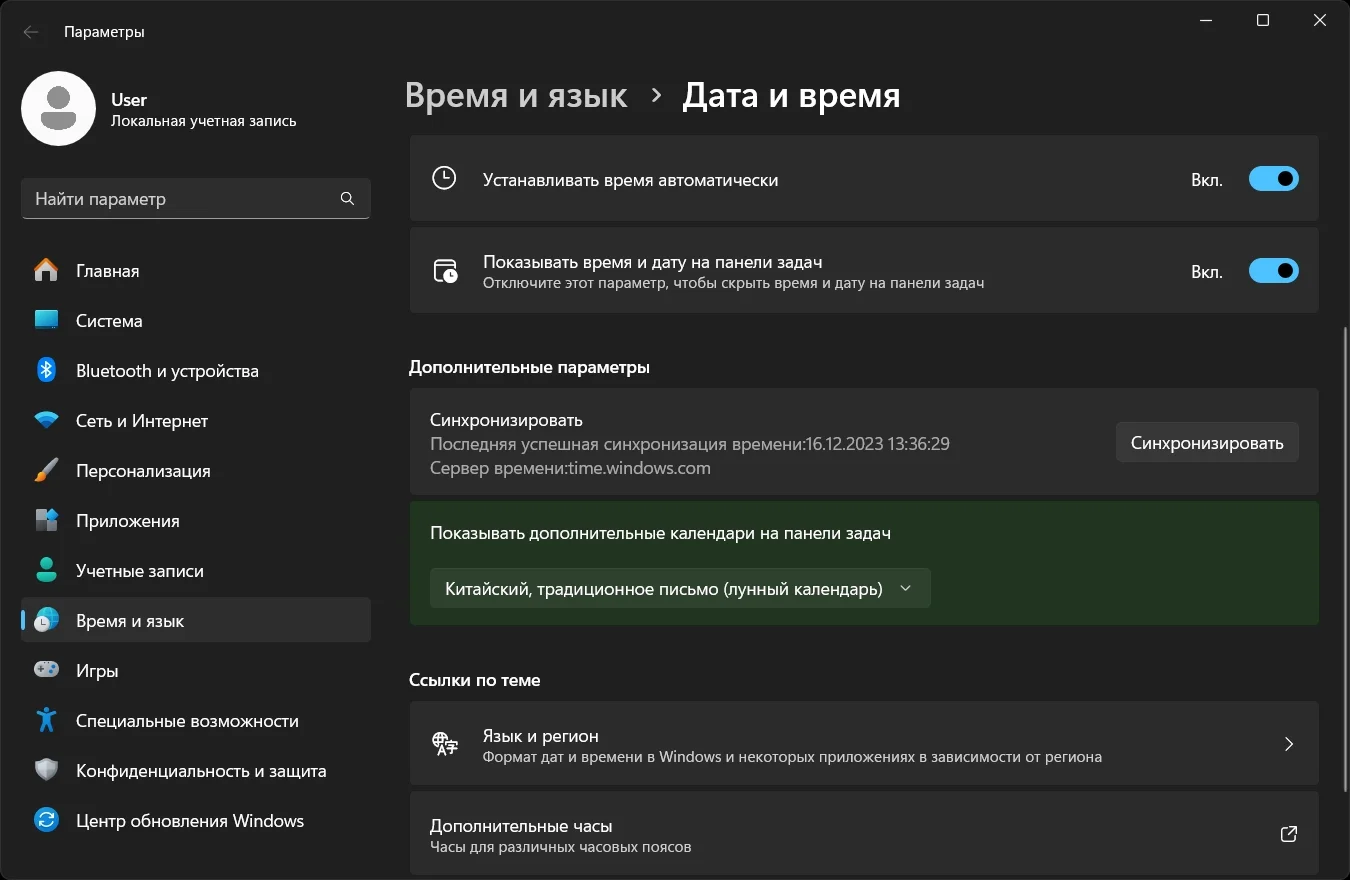Click the Язык и регион language icon
Screen dimensions: 1350x880
click(x=445, y=744)
